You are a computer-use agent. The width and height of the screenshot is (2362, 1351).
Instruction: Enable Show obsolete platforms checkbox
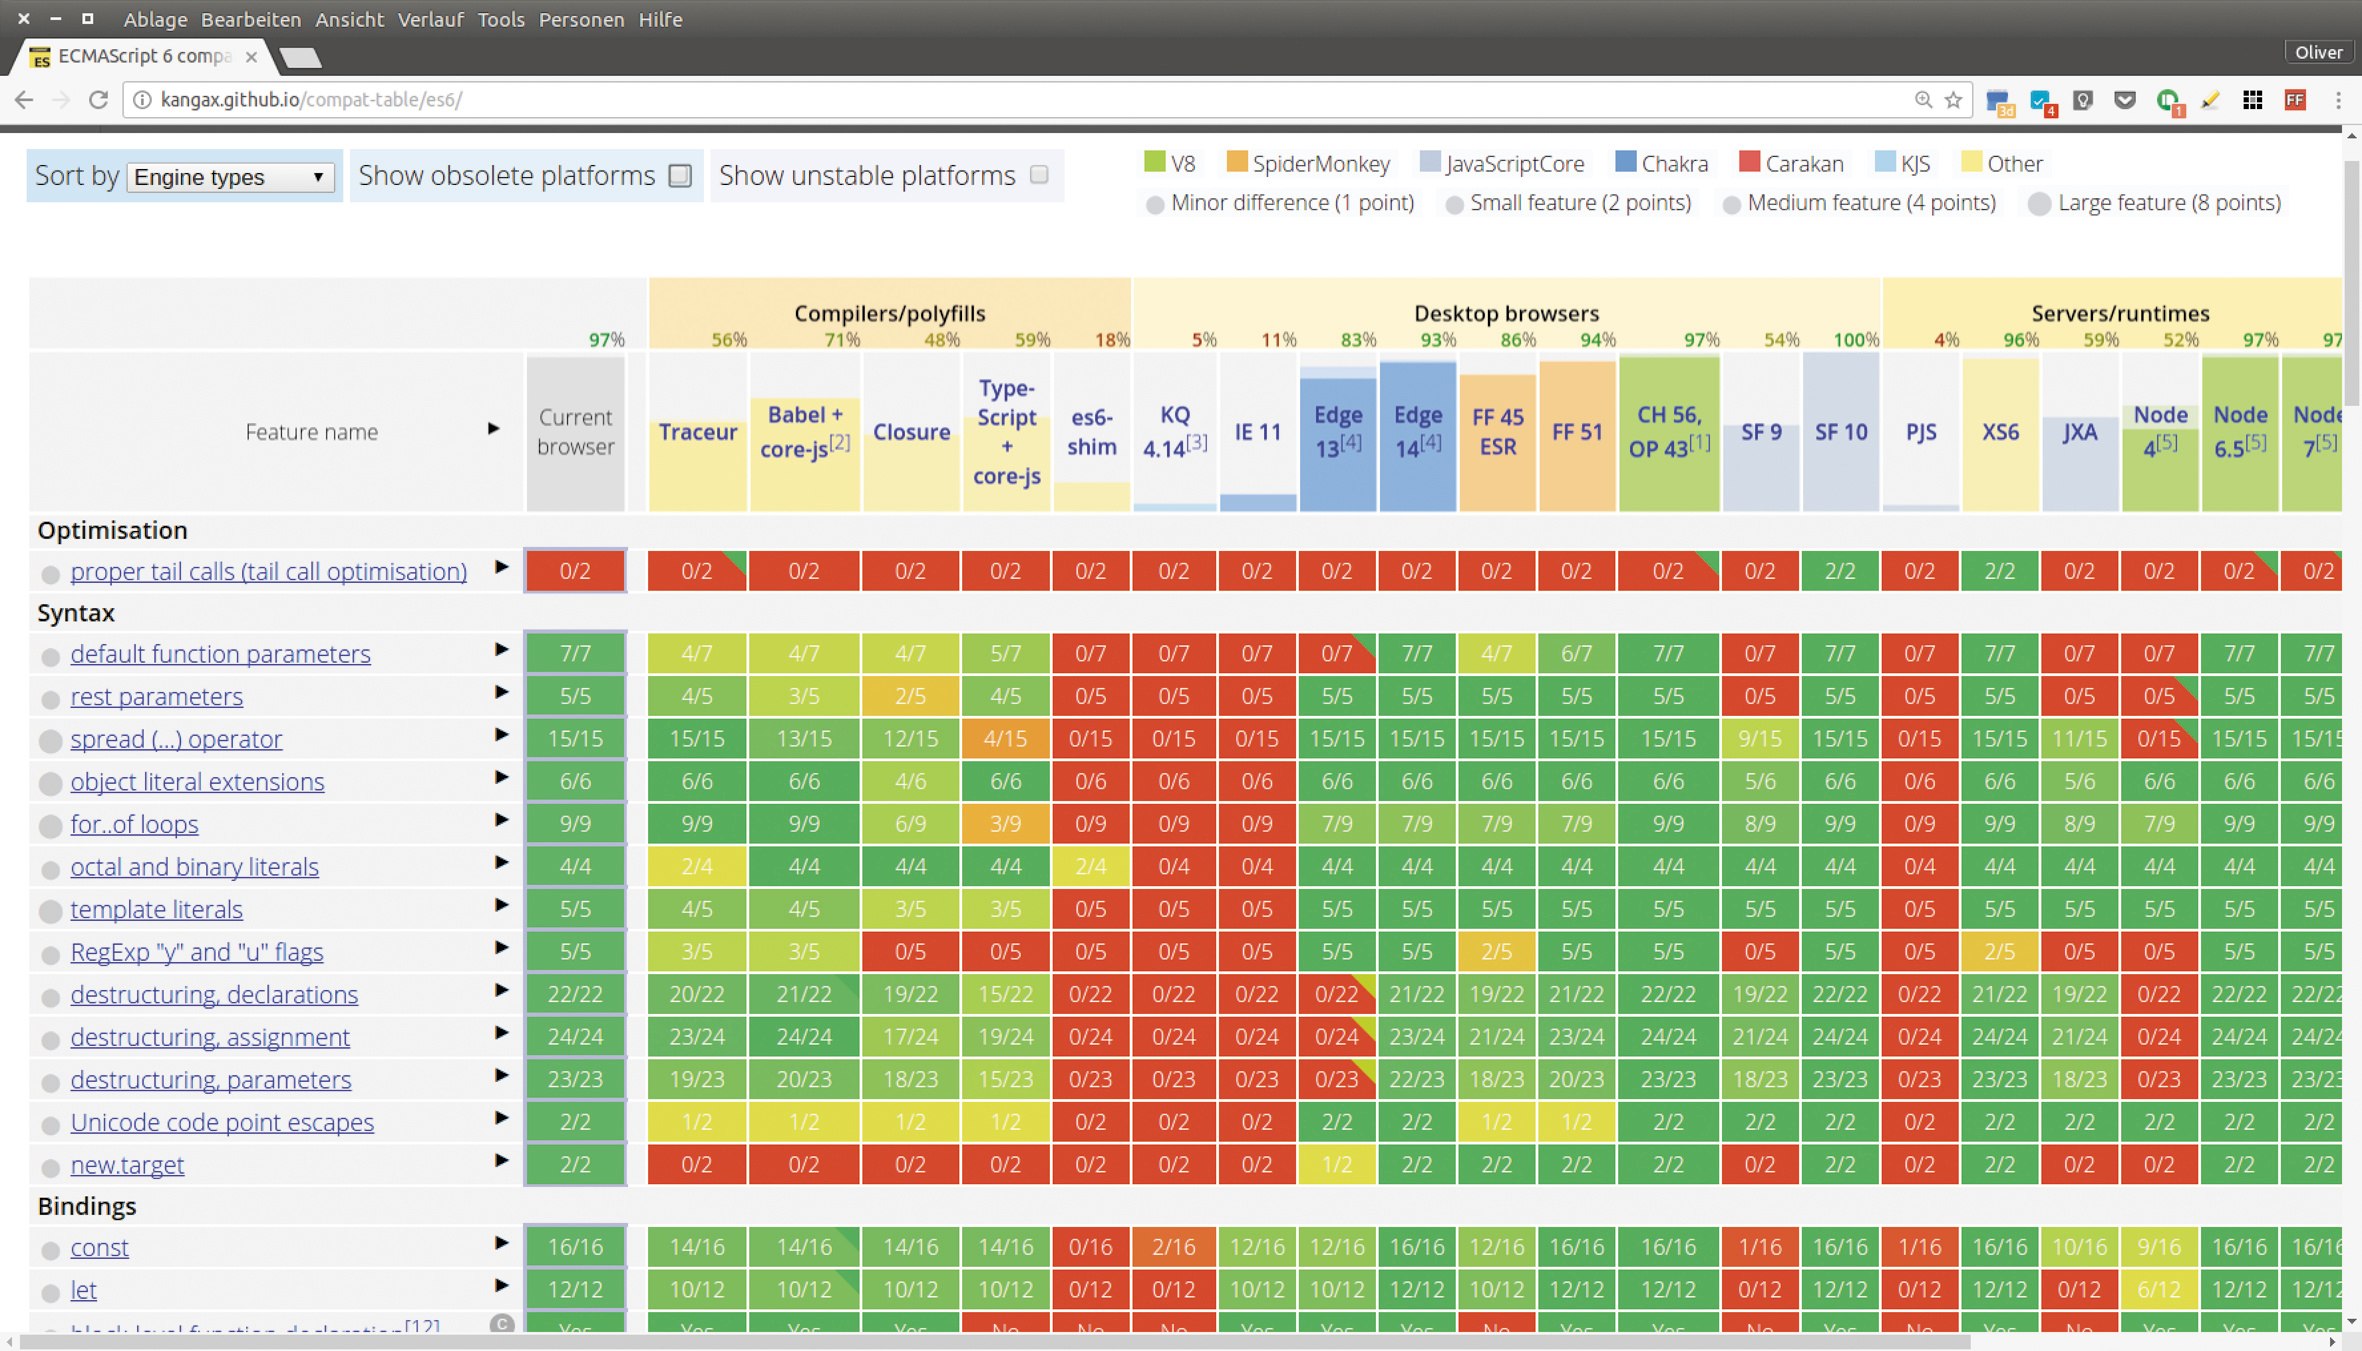pyautogui.click(x=680, y=175)
